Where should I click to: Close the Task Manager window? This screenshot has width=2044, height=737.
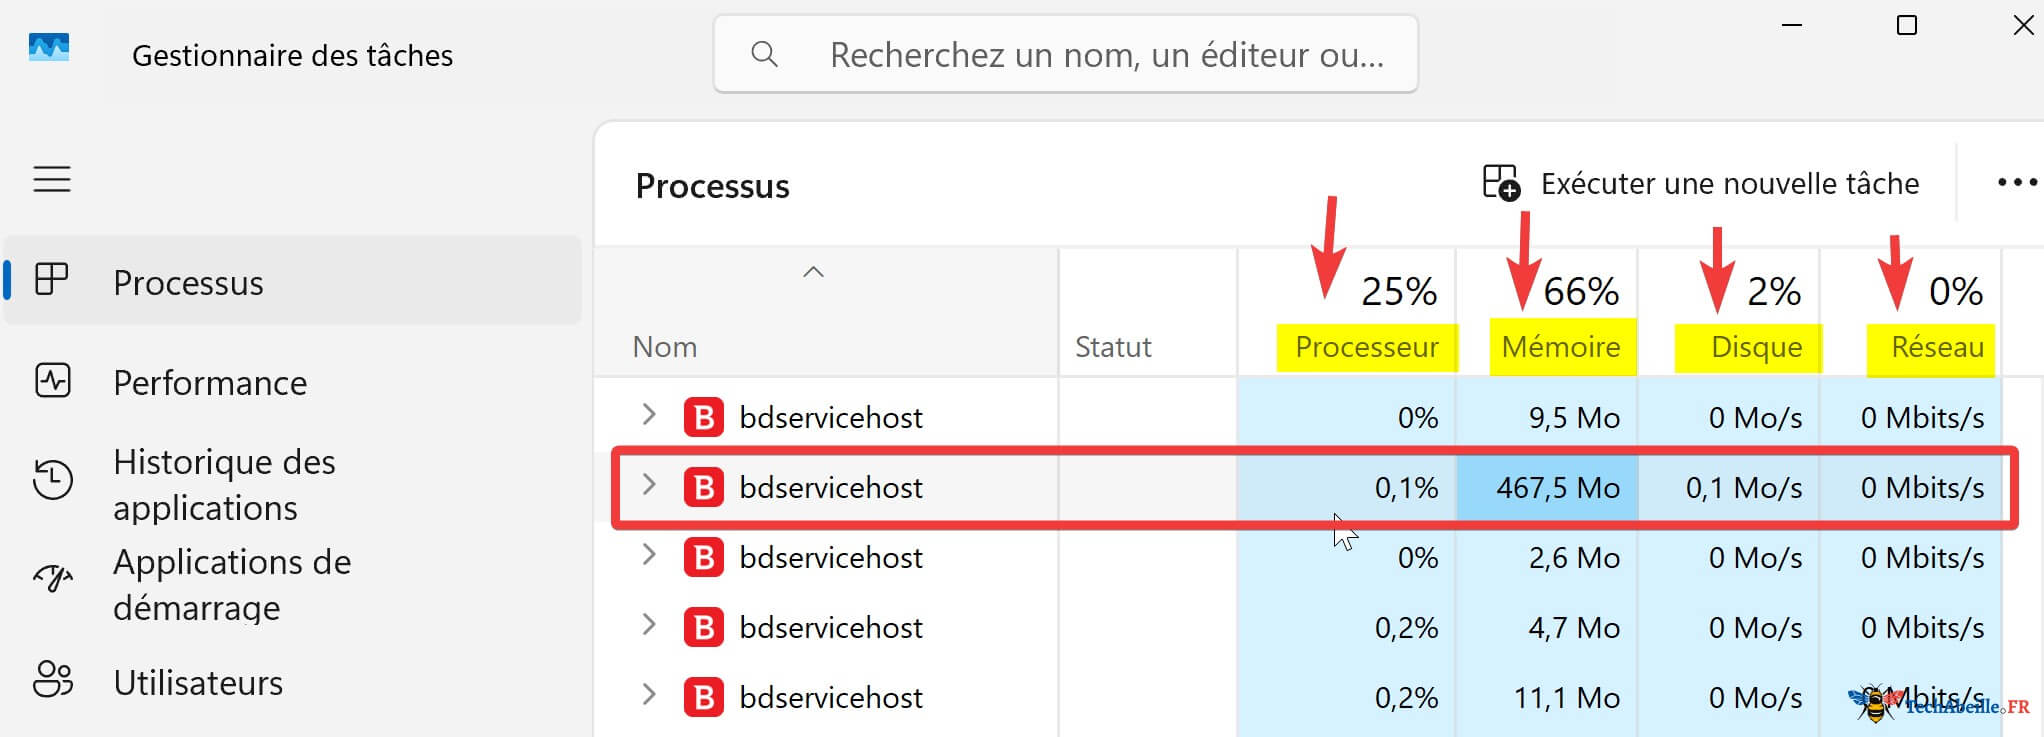pyautogui.click(x=2022, y=25)
